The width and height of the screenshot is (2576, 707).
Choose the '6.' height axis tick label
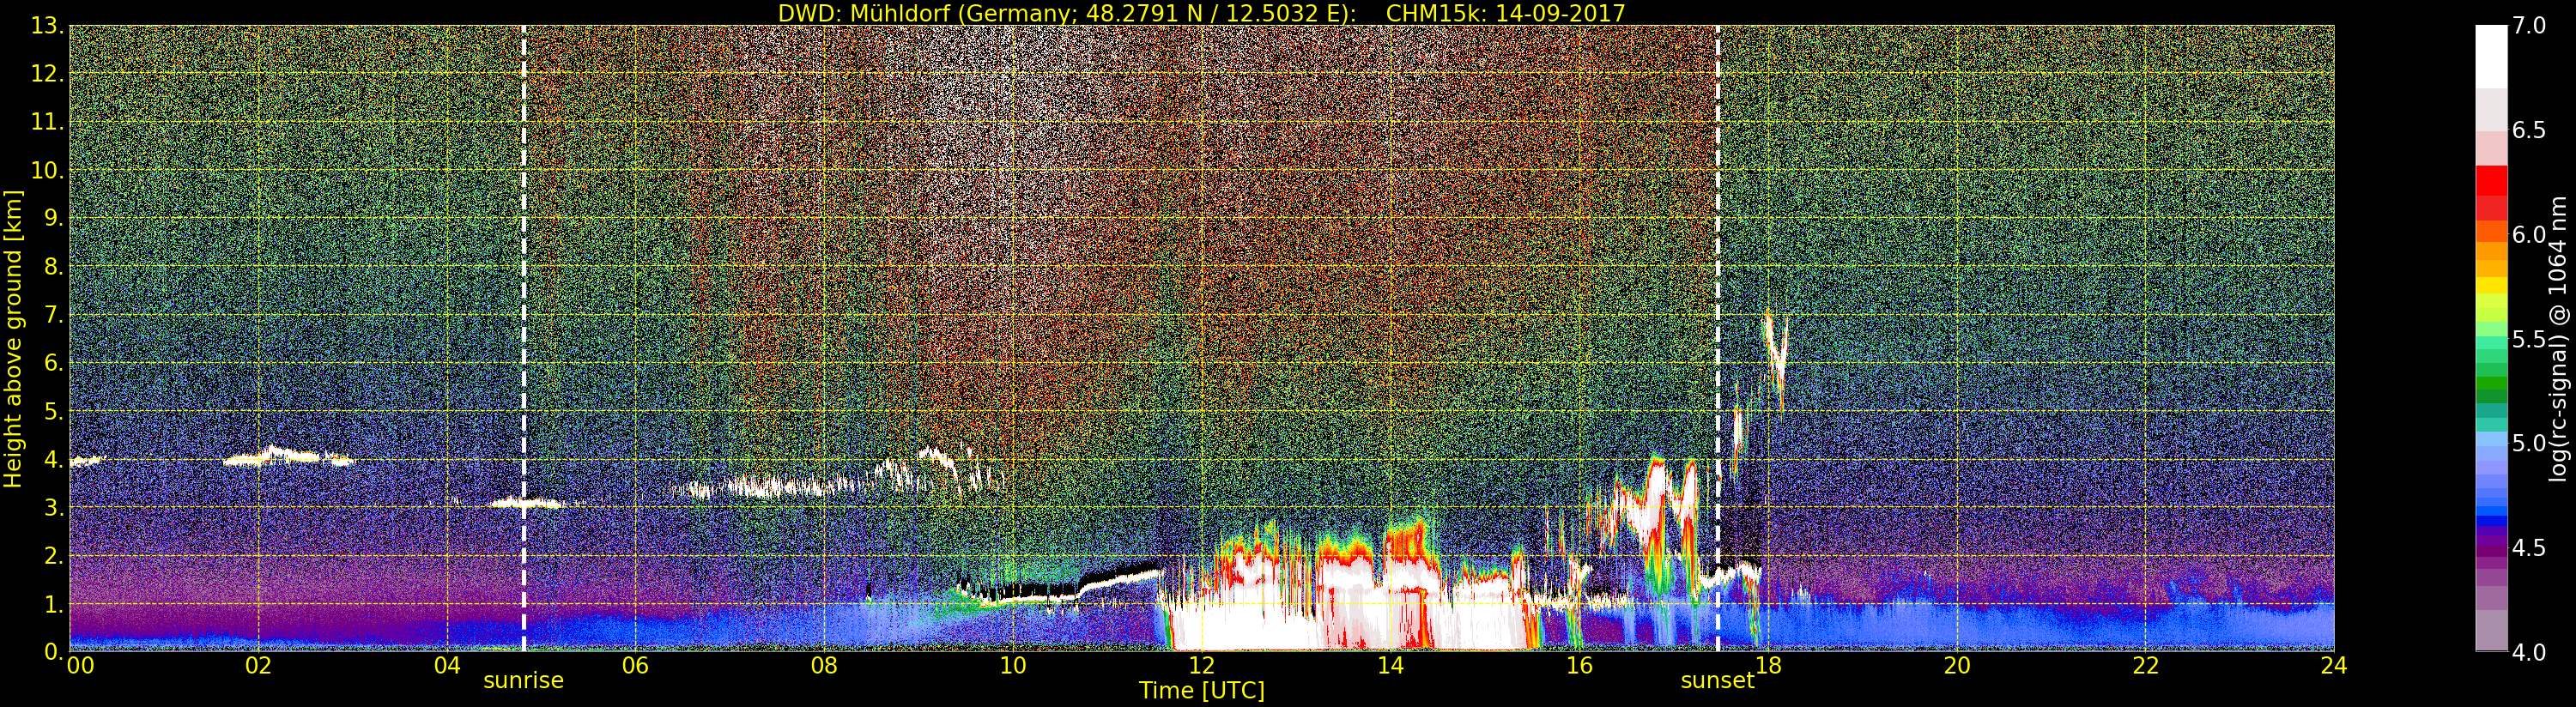53,363
